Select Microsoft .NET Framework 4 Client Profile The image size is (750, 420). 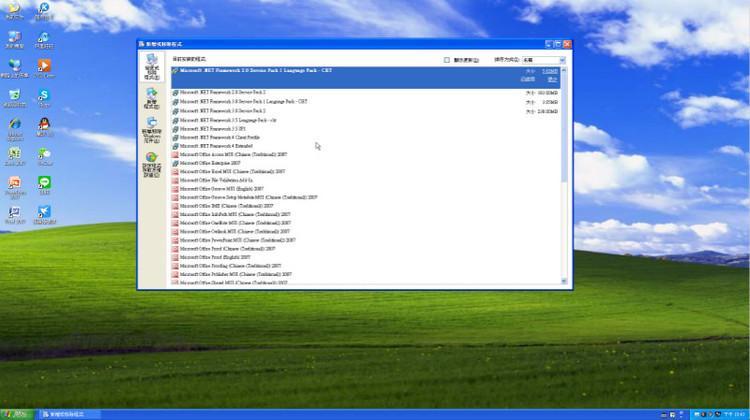tap(366, 137)
